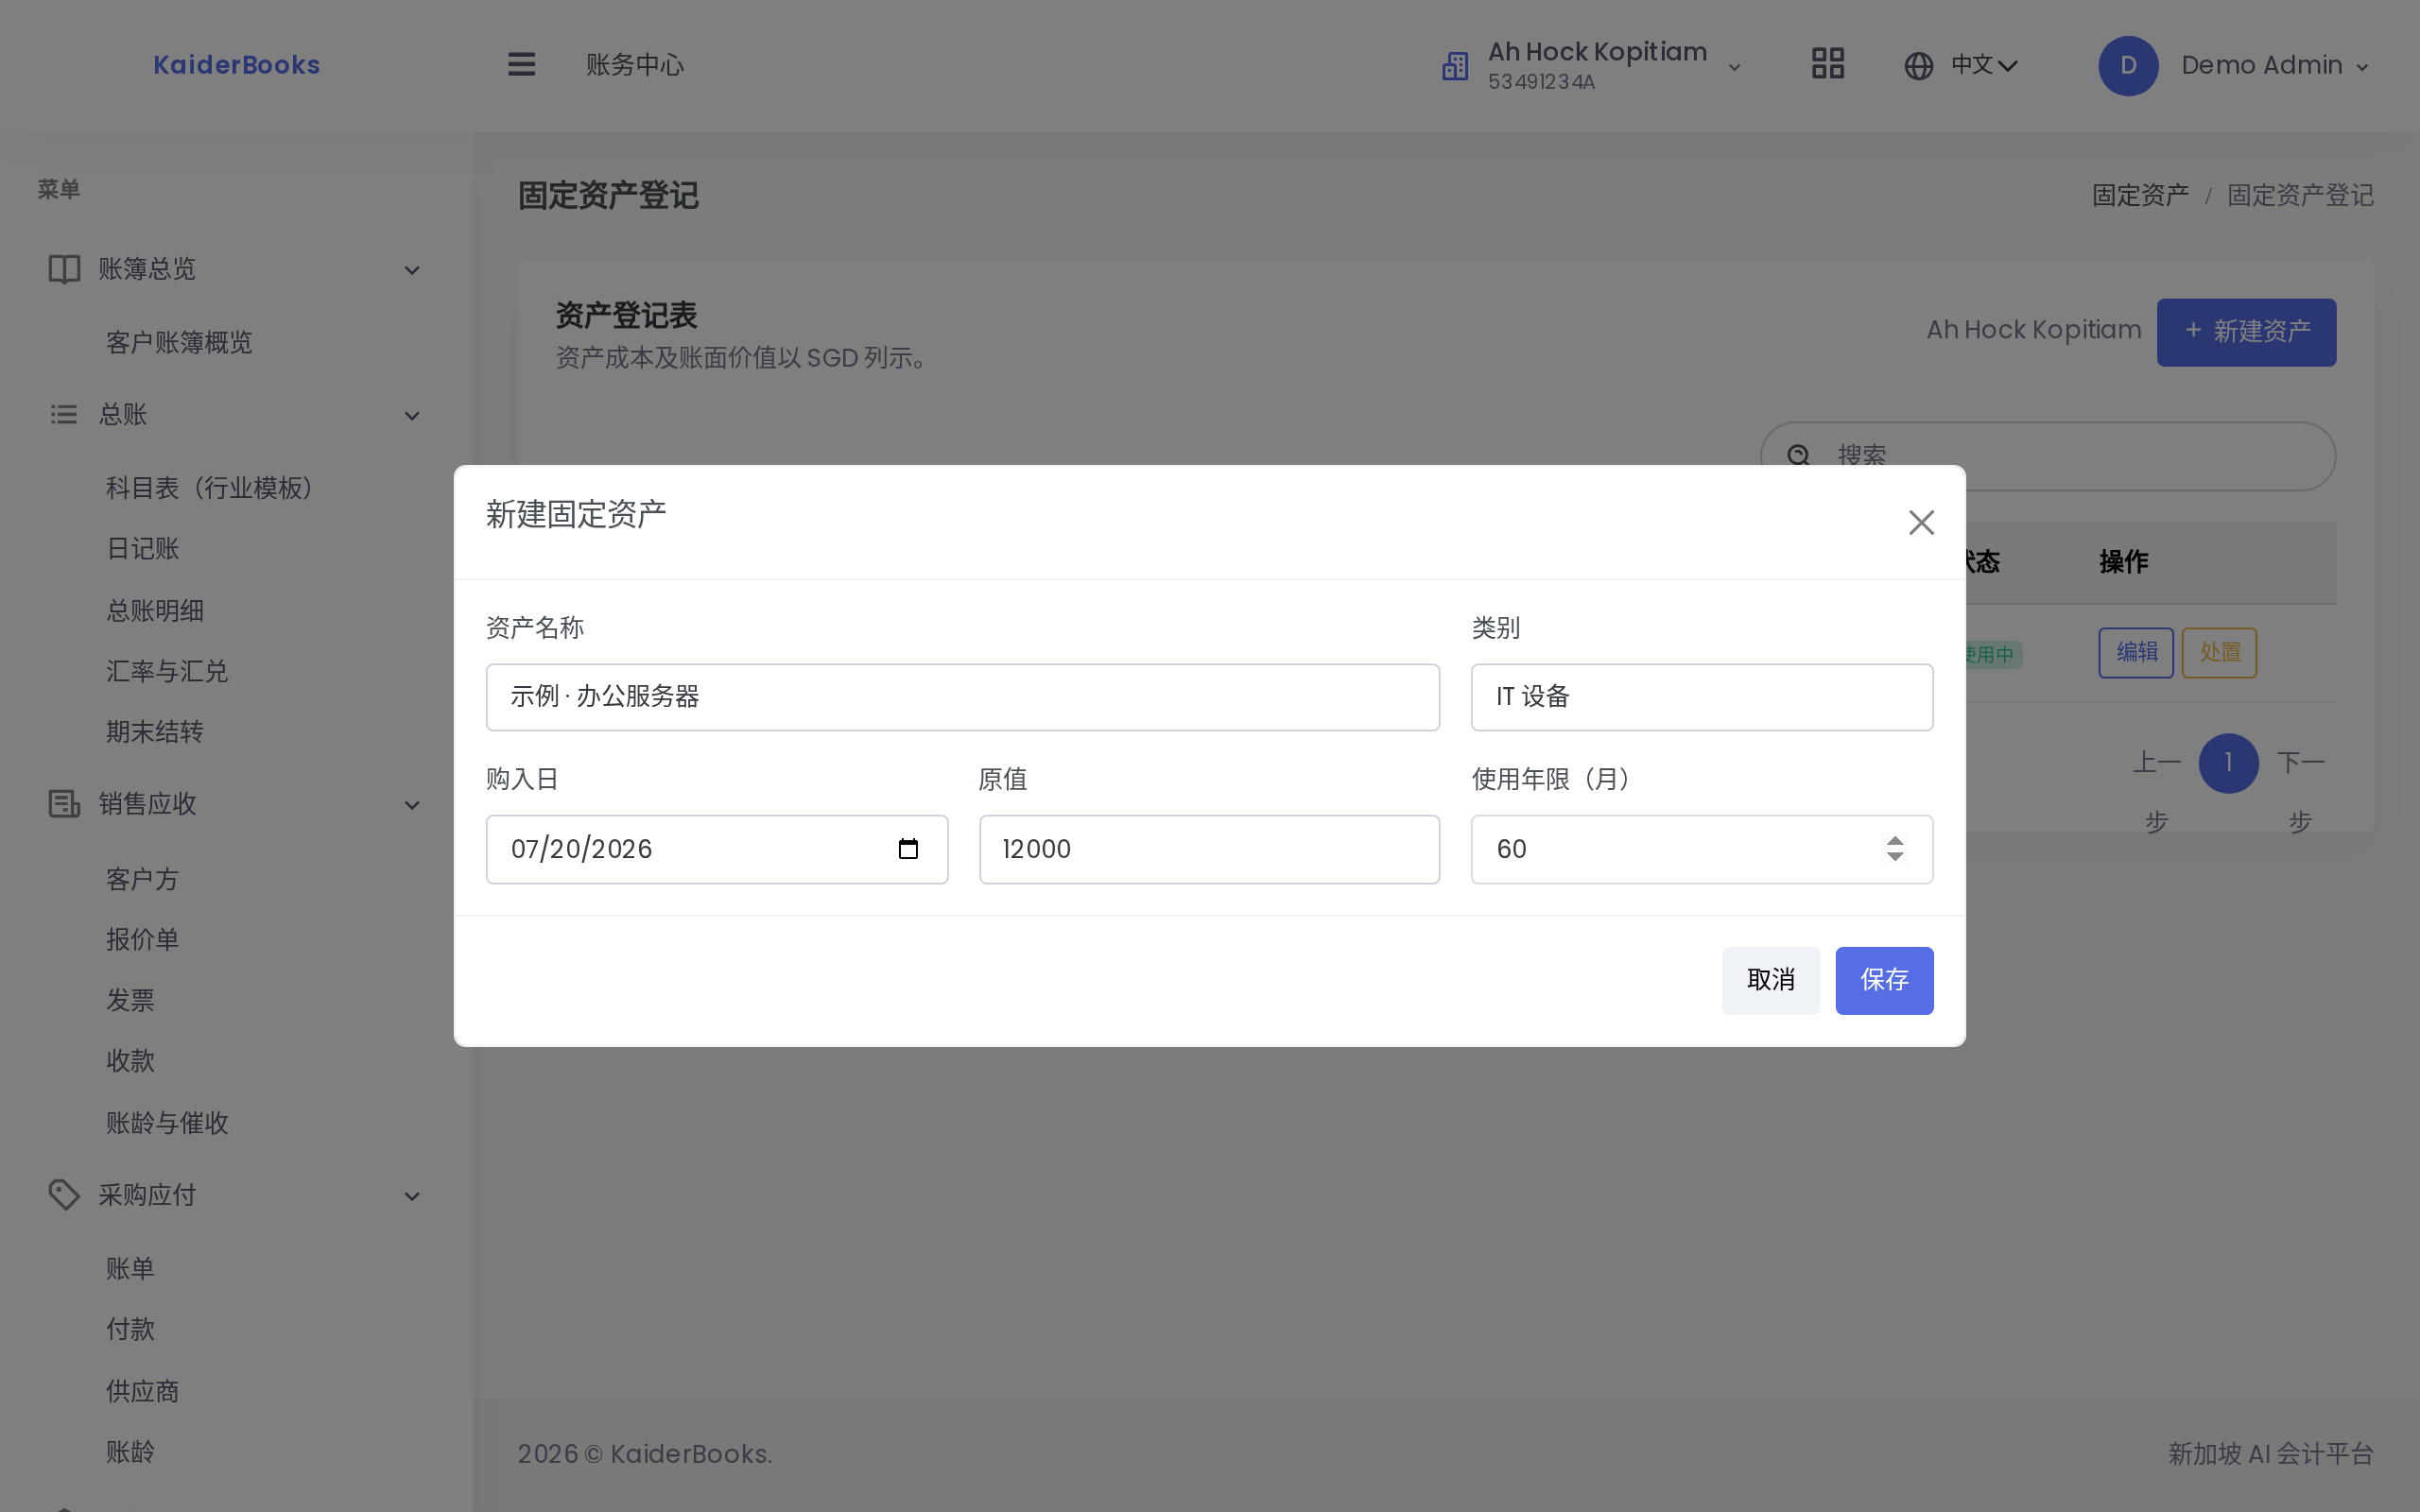Viewport: 2420px width, 1512px height.
Task: Click the 编辑 row button
Action: 2136,653
